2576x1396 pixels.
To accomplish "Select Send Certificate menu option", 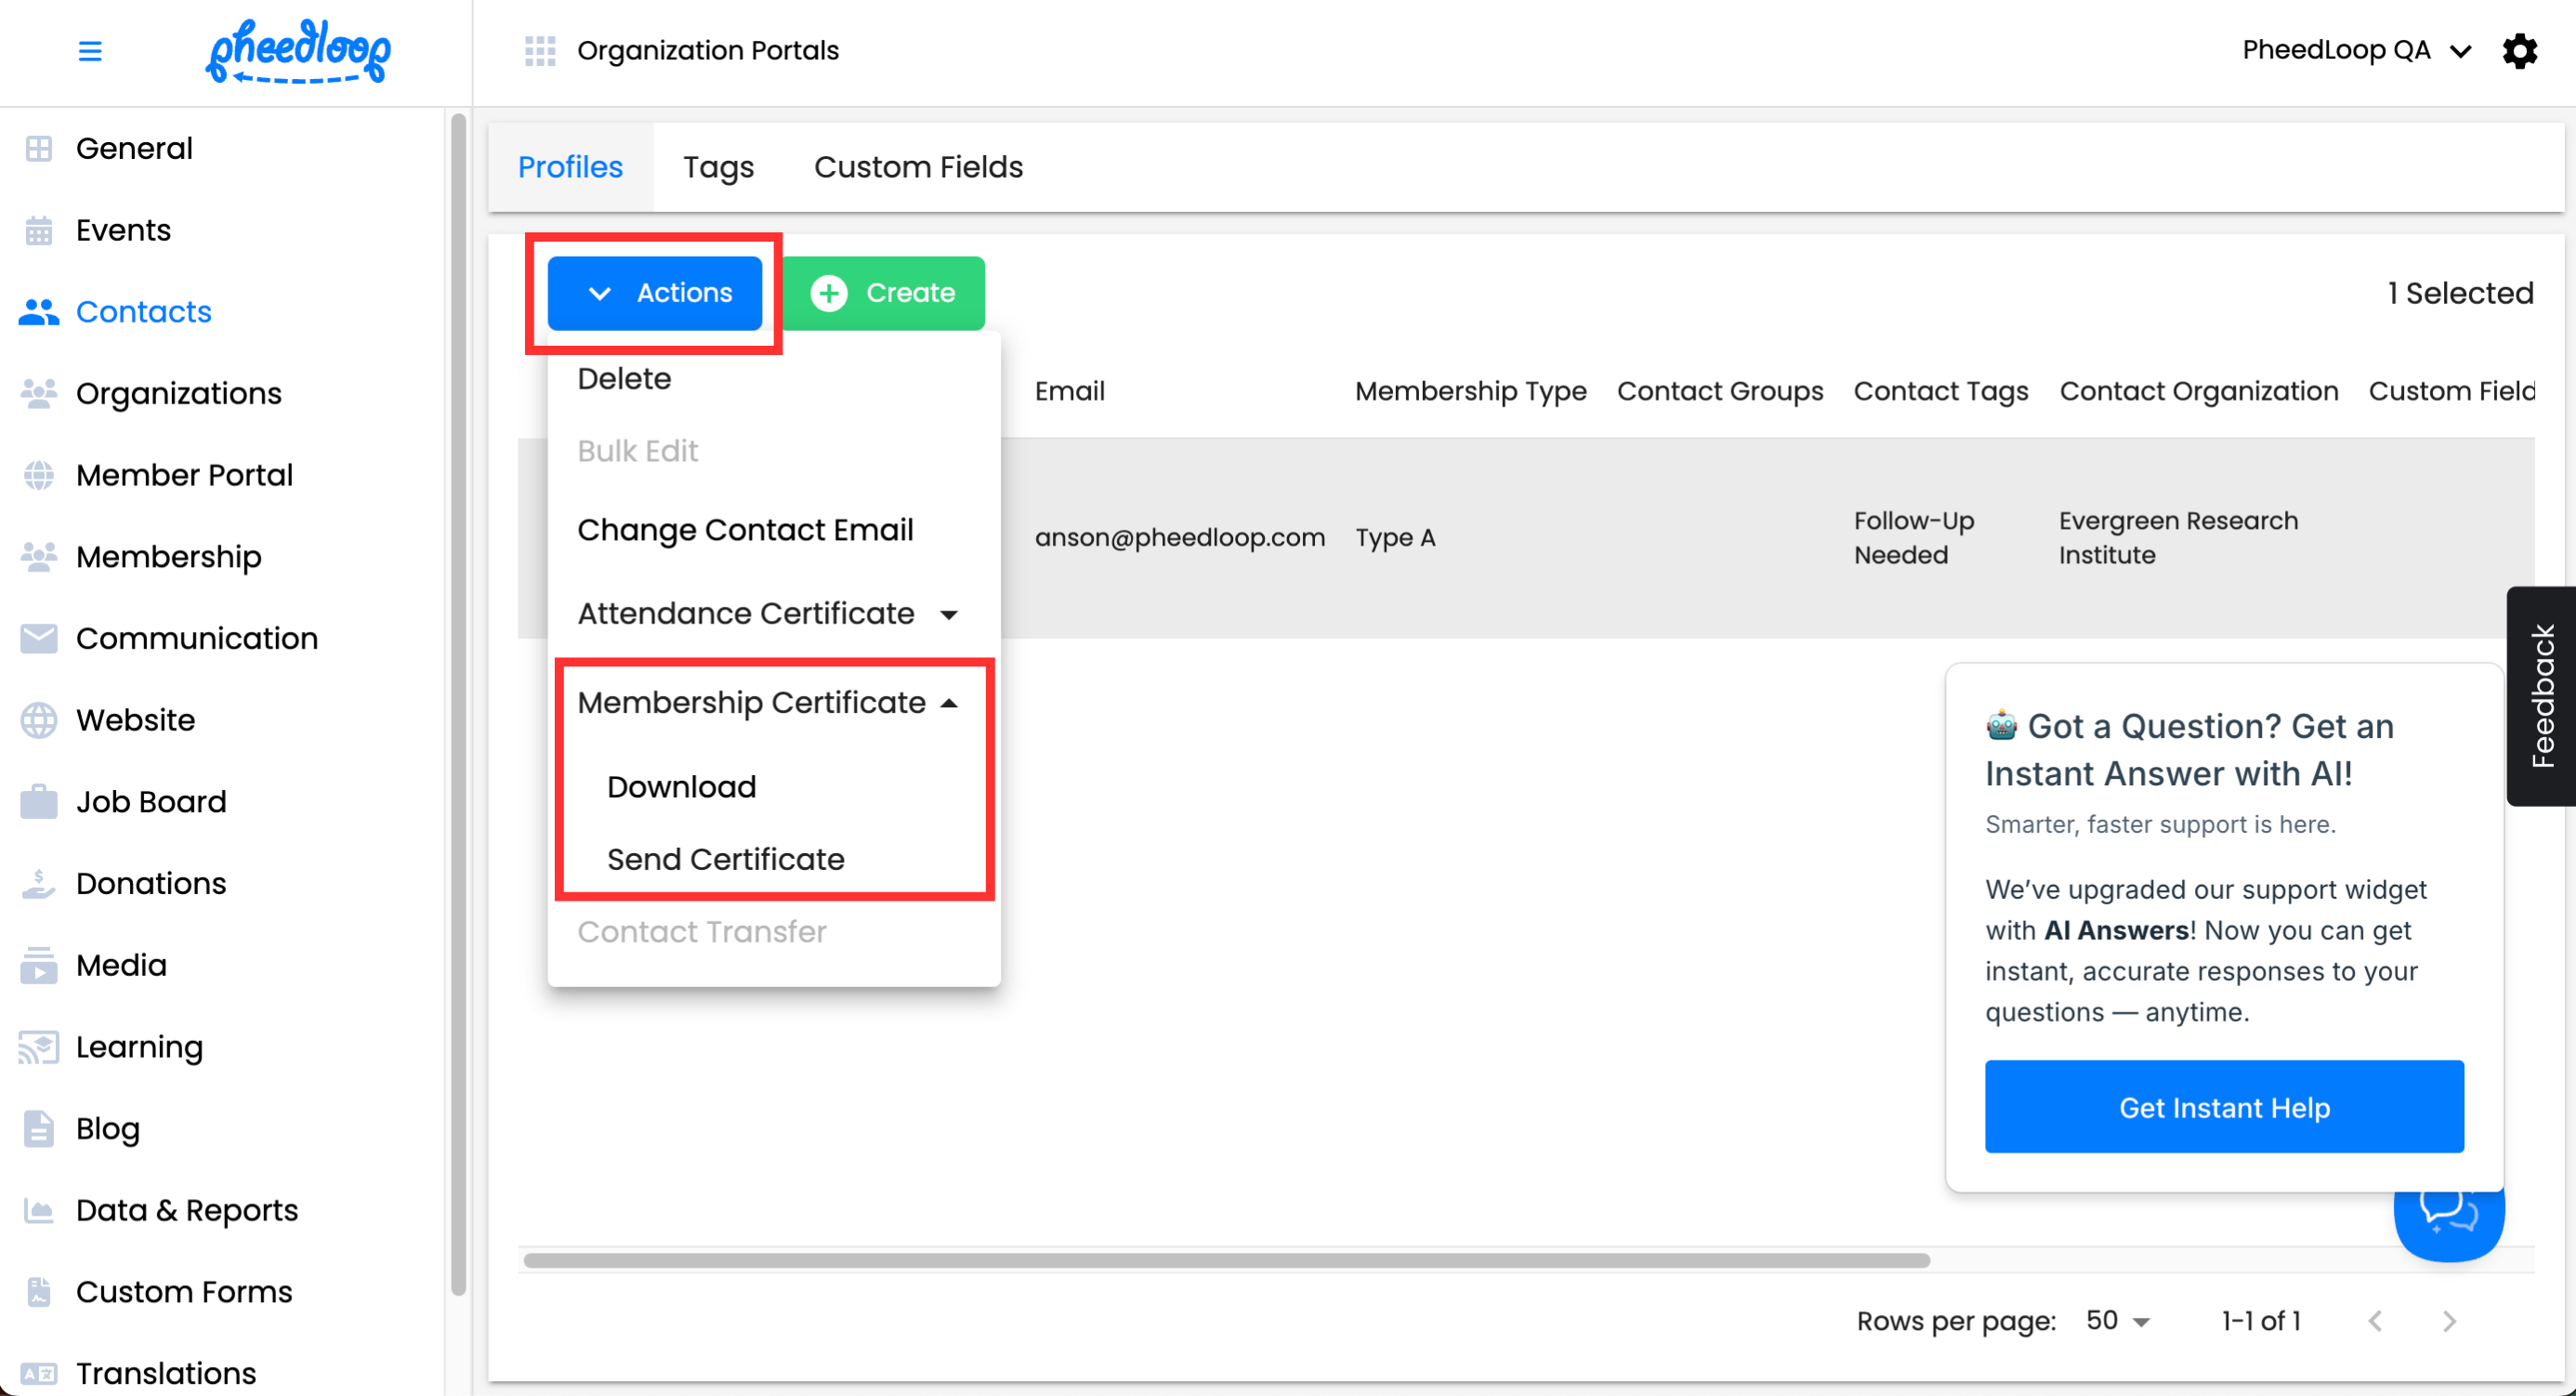I will 725,858.
